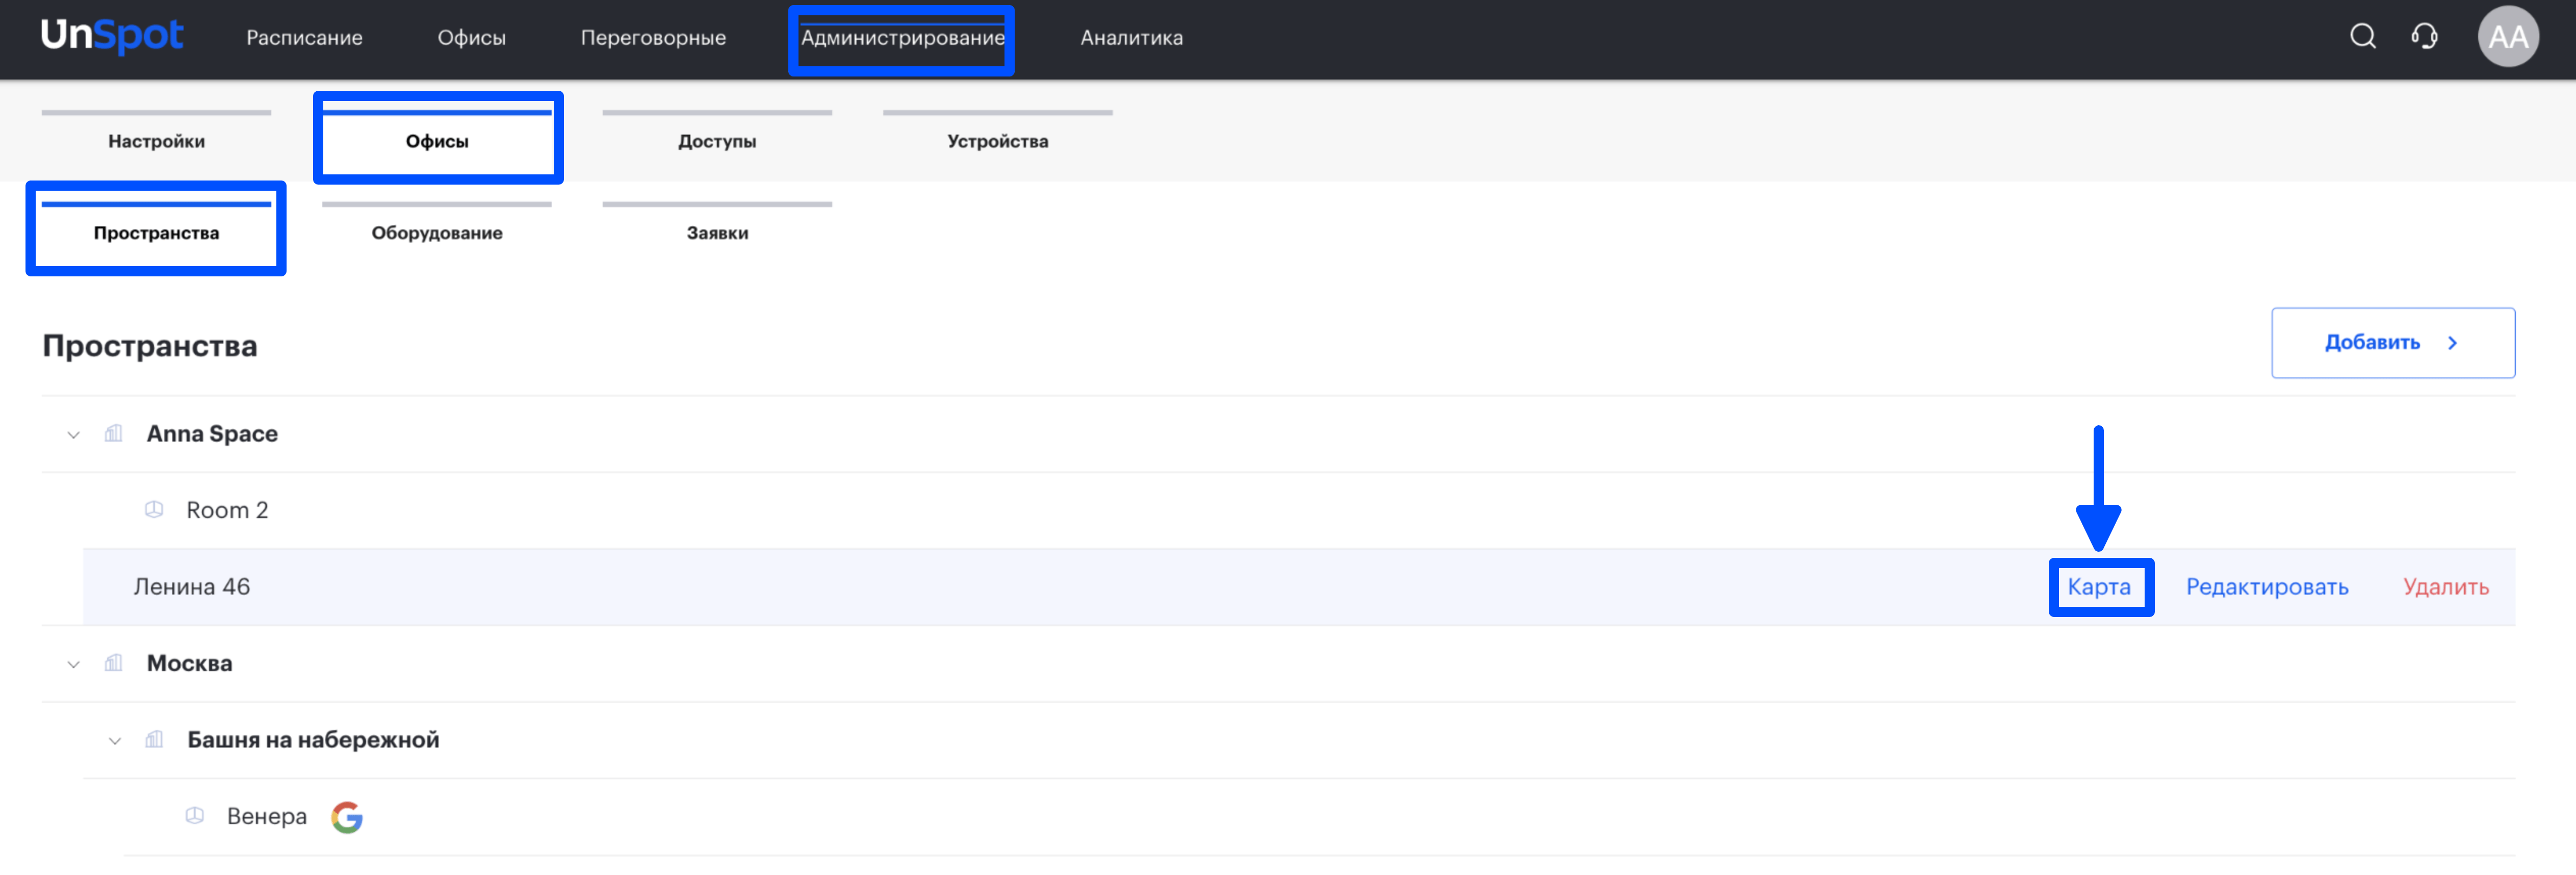2576x875 pixels.
Task: Collapse the Башня на набережной chevron
Action: pyautogui.click(x=115, y=741)
